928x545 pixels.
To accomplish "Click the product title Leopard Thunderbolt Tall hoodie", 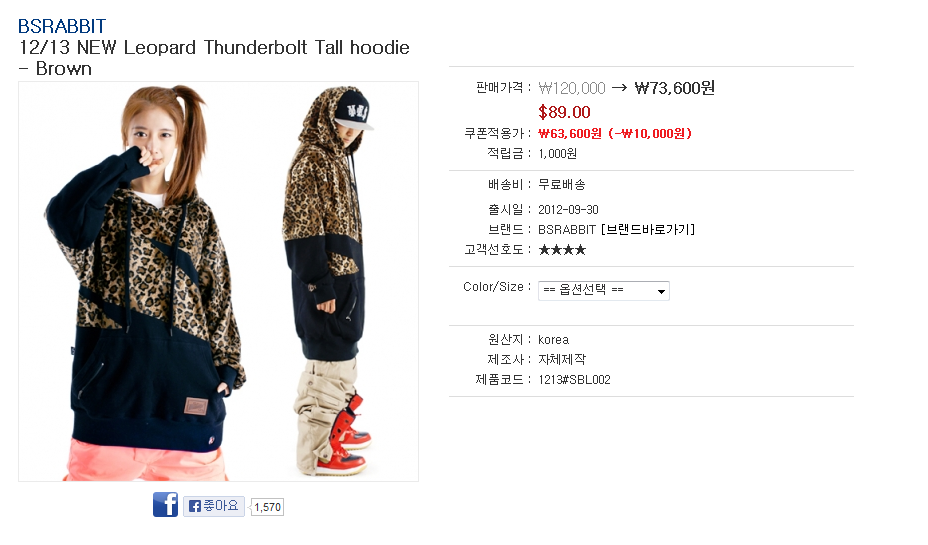I will (x=214, y=57).
